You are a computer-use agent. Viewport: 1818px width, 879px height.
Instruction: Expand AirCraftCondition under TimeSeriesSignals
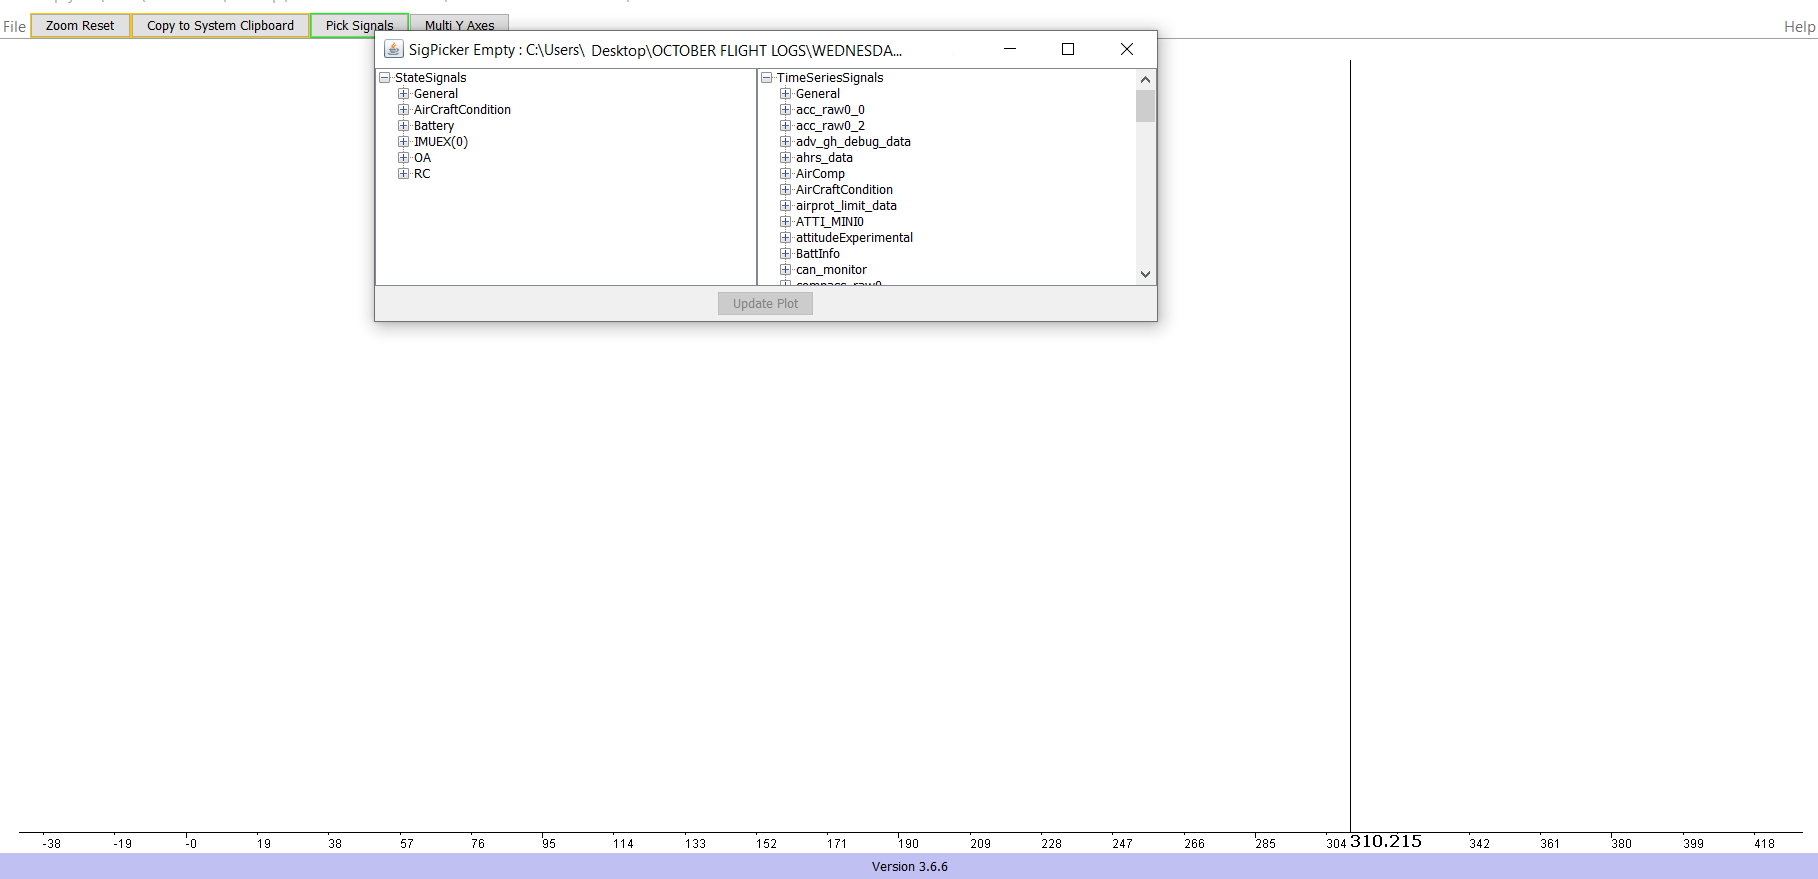[786, 190]
